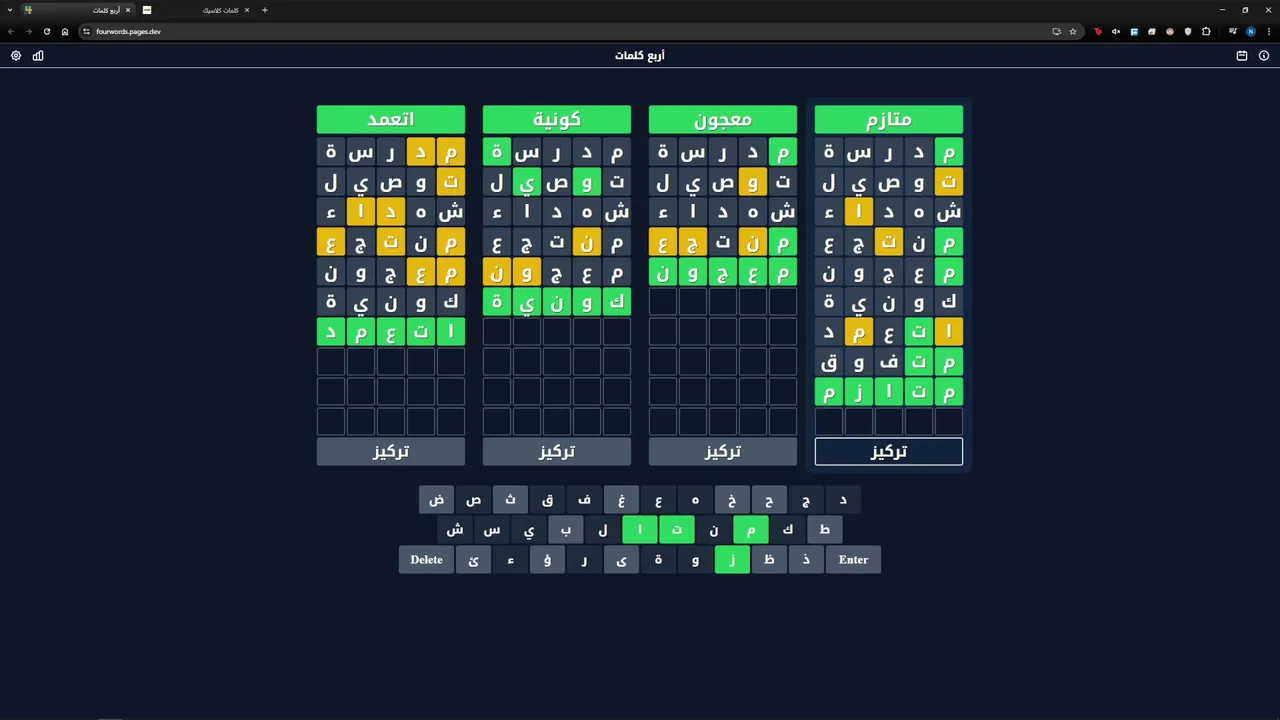Tap the green م key
This screenshot has width=1280, height=720.
click(751, 530)
